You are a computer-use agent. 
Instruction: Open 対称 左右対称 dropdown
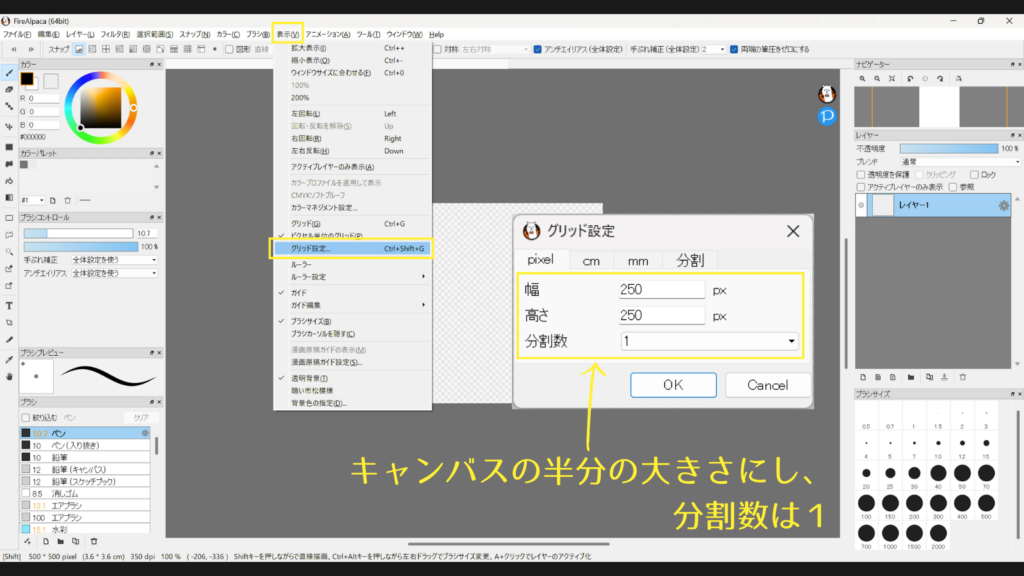point(495,49)
